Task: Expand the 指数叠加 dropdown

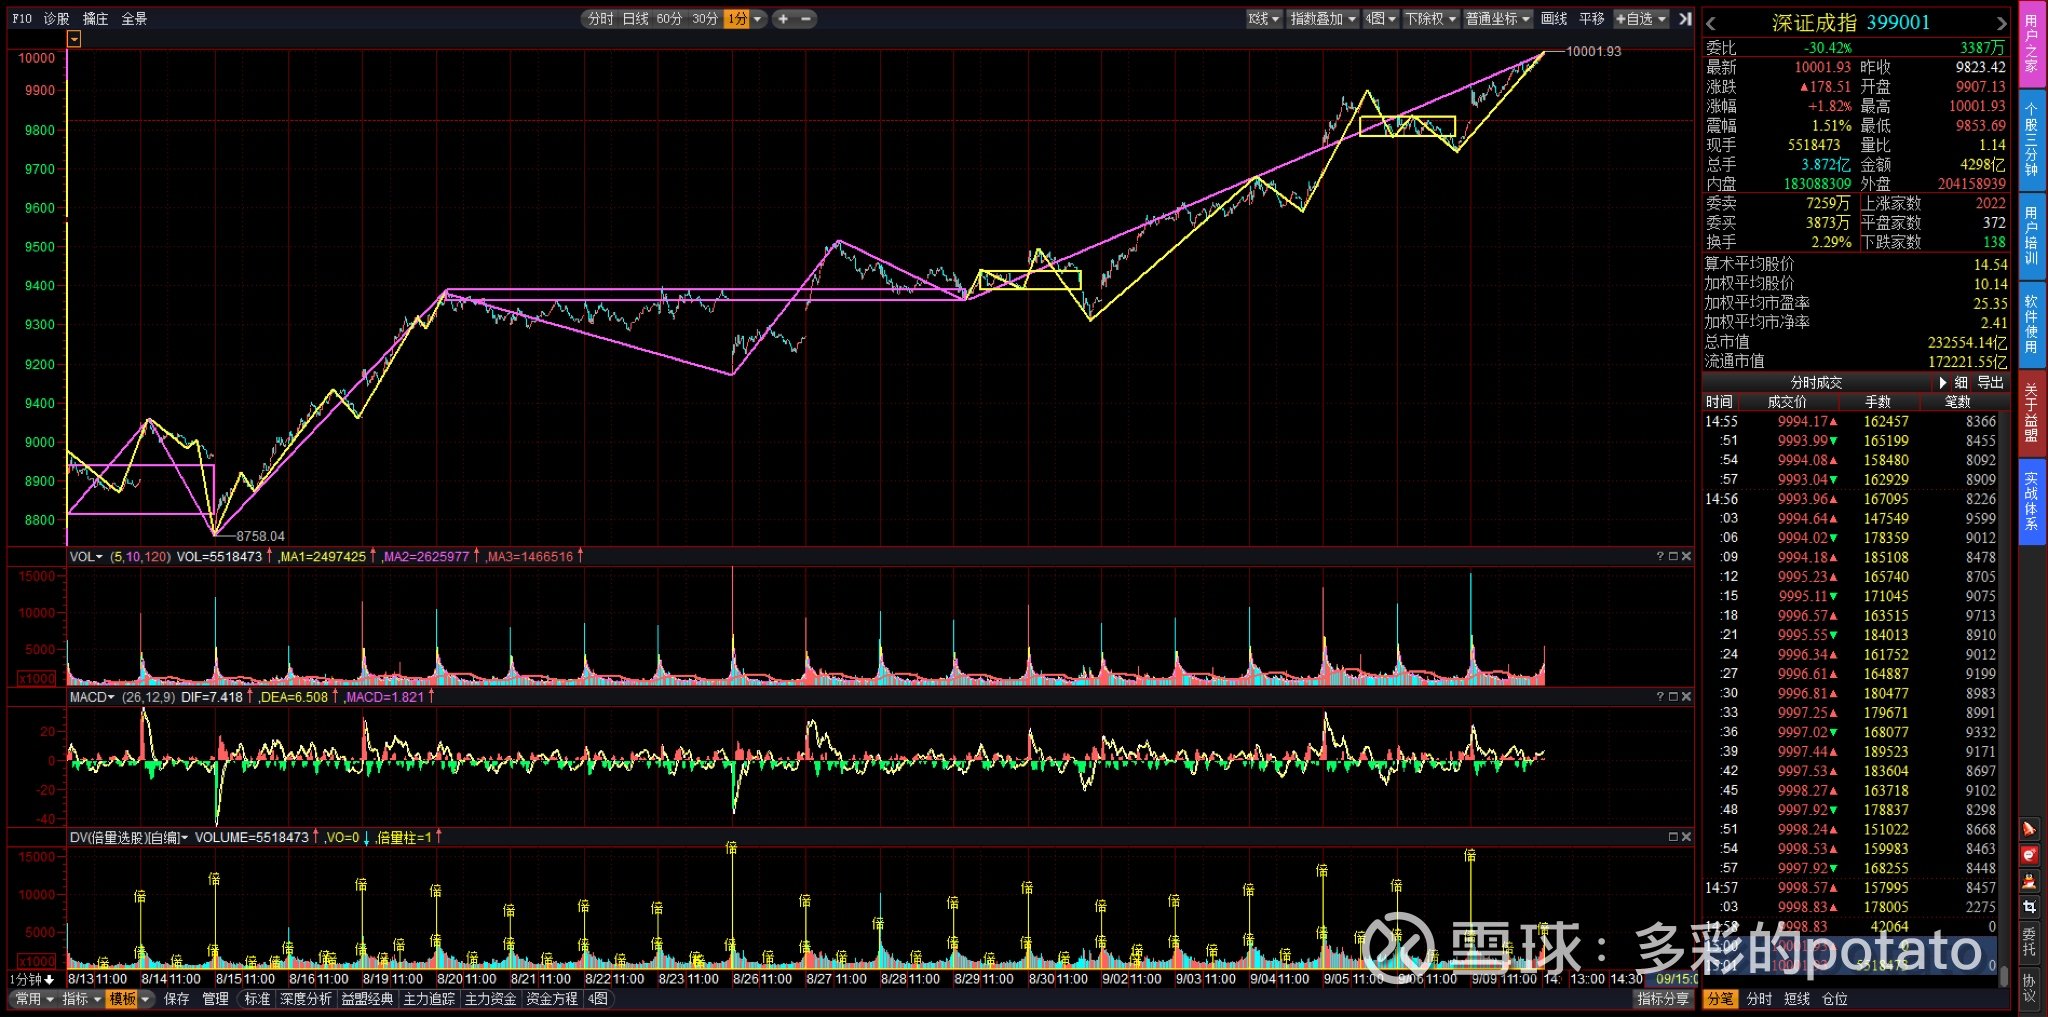Action: coord(1322,19)
